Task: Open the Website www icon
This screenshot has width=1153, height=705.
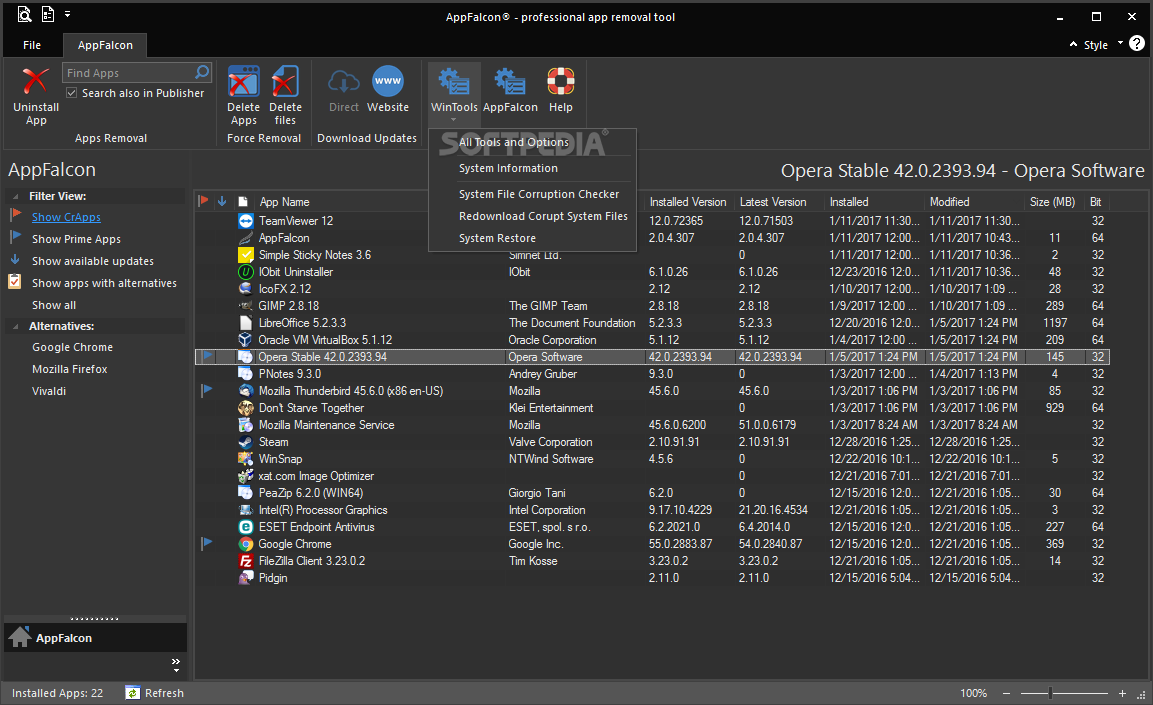Action: click(x=388, y=81)
